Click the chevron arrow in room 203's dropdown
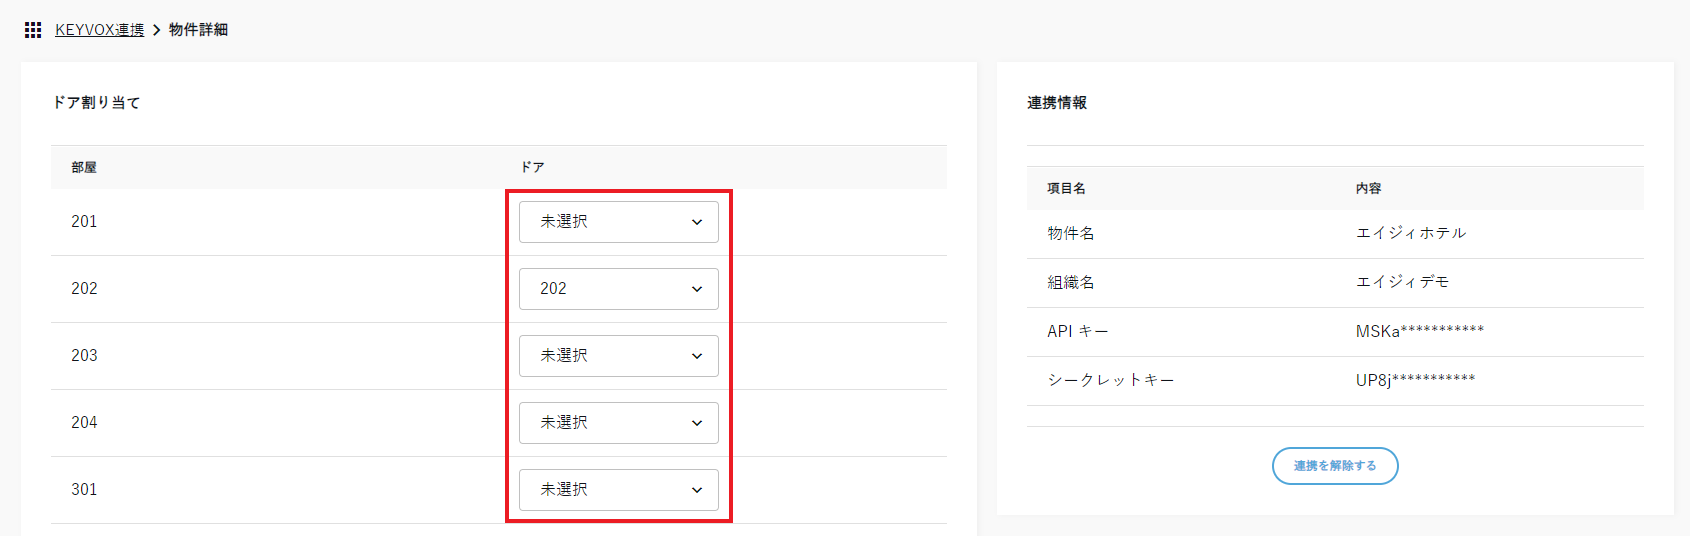 (x=697, y=356)
